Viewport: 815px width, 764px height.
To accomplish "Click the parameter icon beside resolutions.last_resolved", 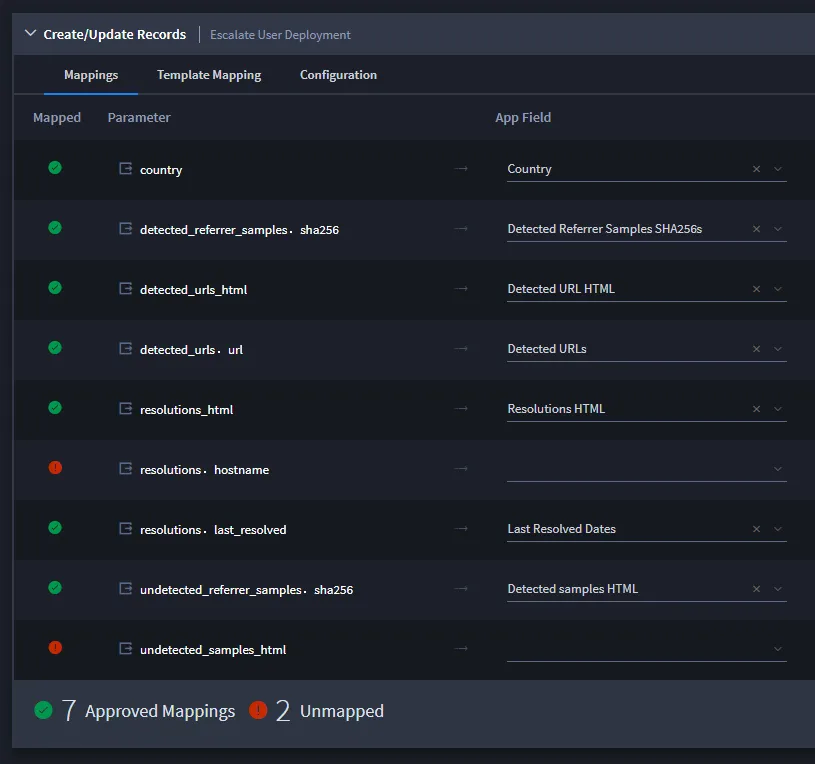I will (126, 529).
